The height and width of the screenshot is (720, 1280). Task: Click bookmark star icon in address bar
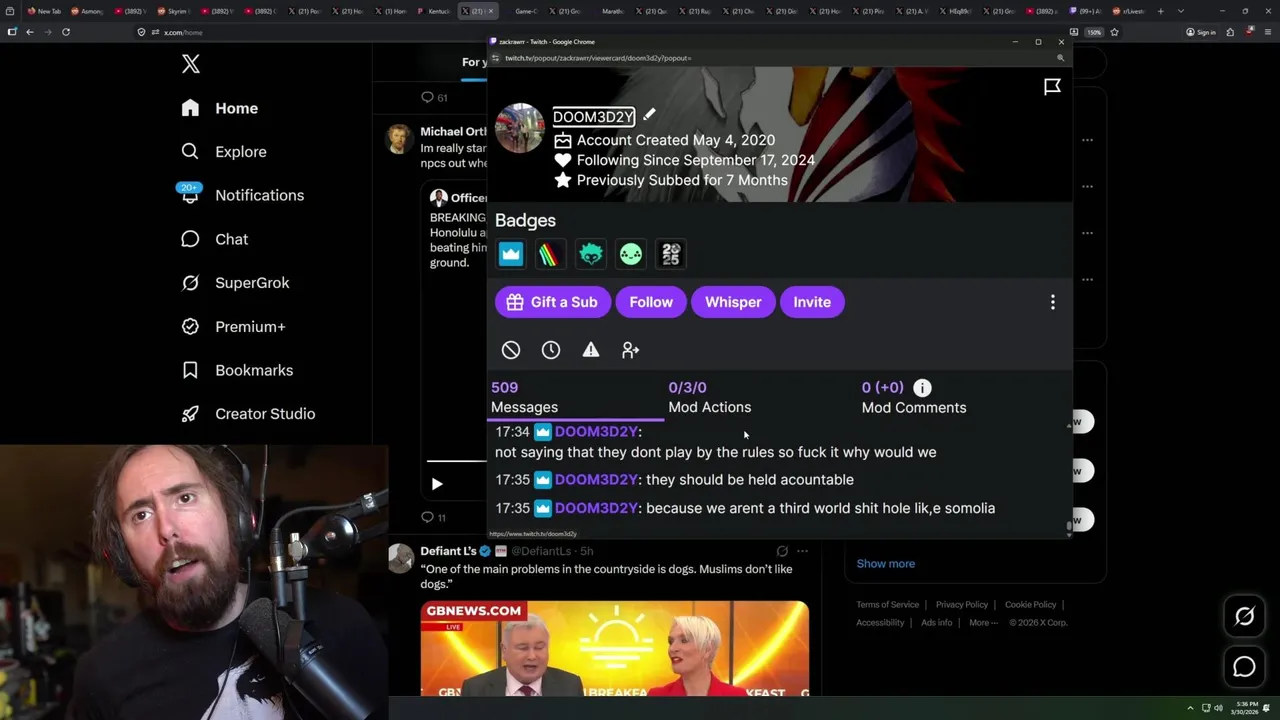coord(1114,32)
